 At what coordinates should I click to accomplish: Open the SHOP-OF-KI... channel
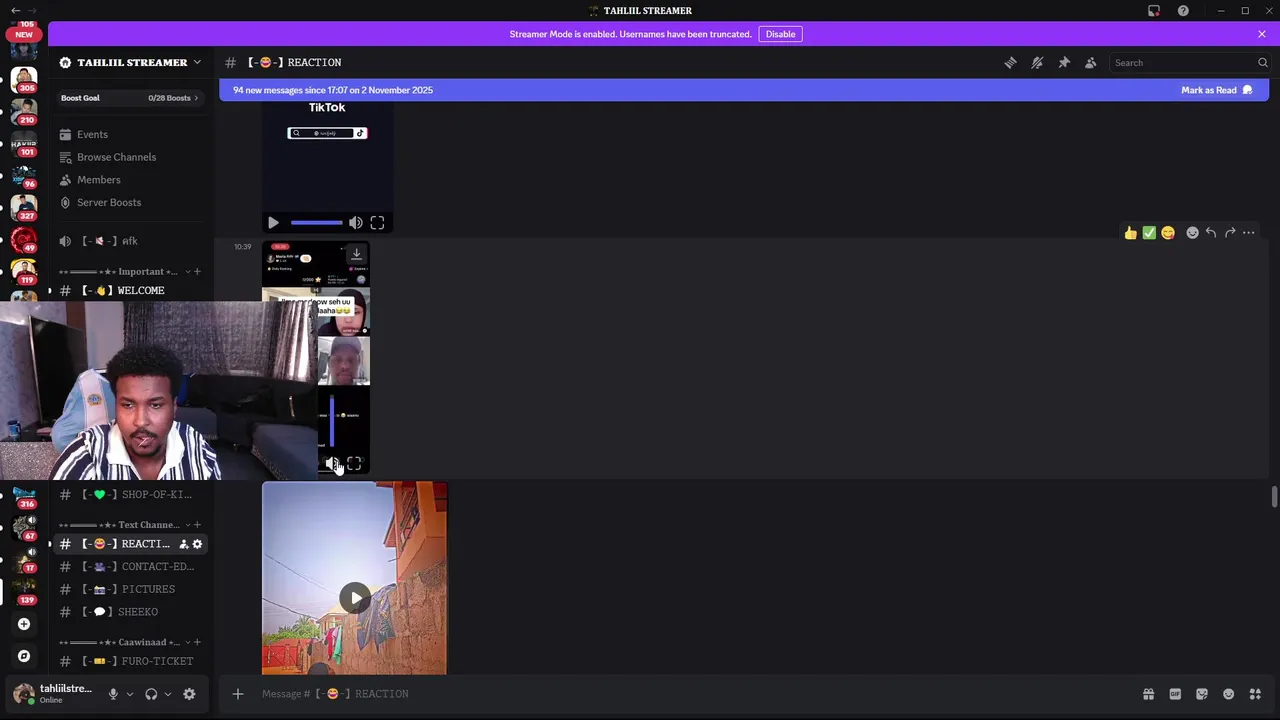coord(130,494)
